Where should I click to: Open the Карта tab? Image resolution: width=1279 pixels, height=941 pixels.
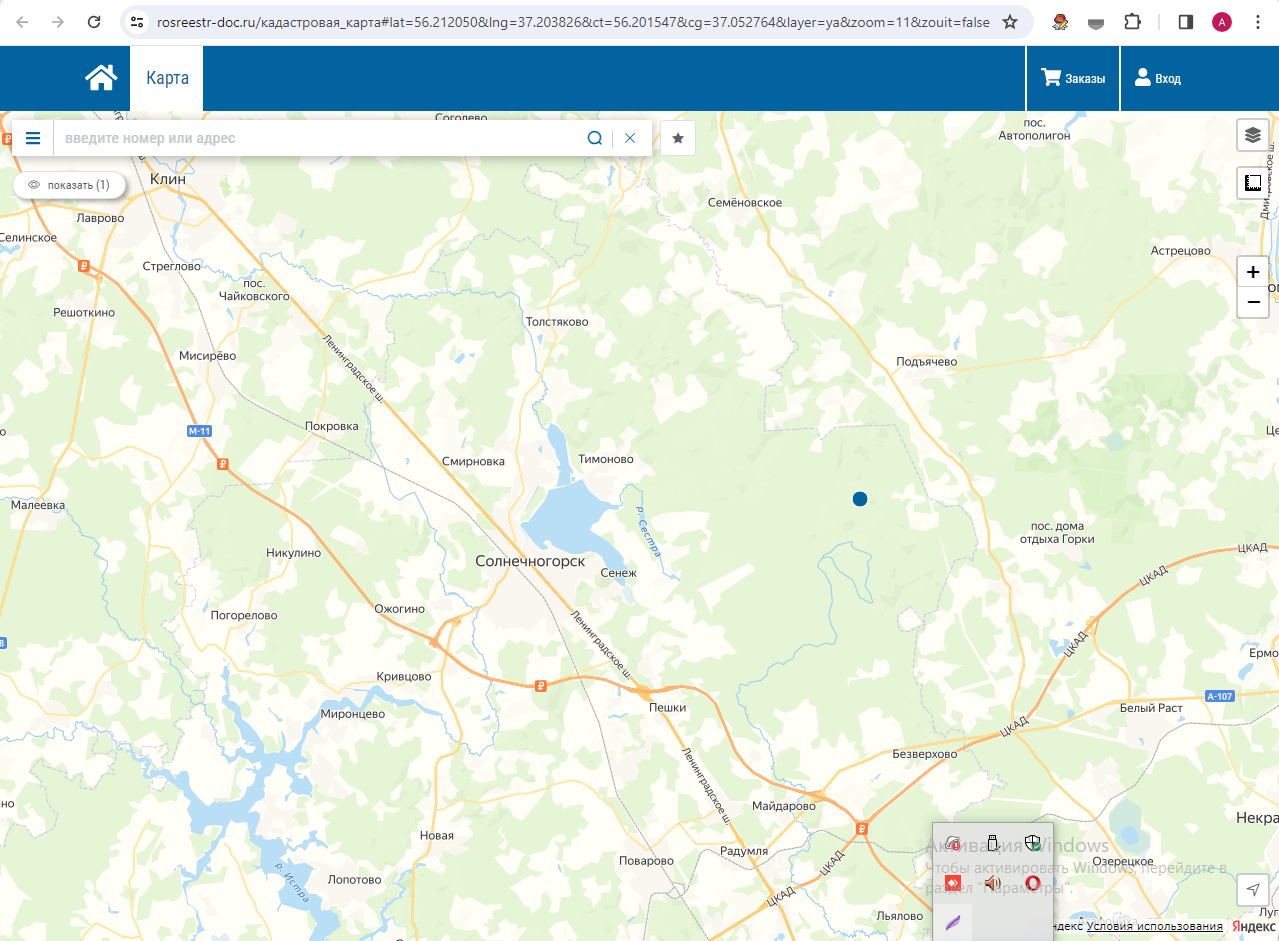tap(167, 78)
